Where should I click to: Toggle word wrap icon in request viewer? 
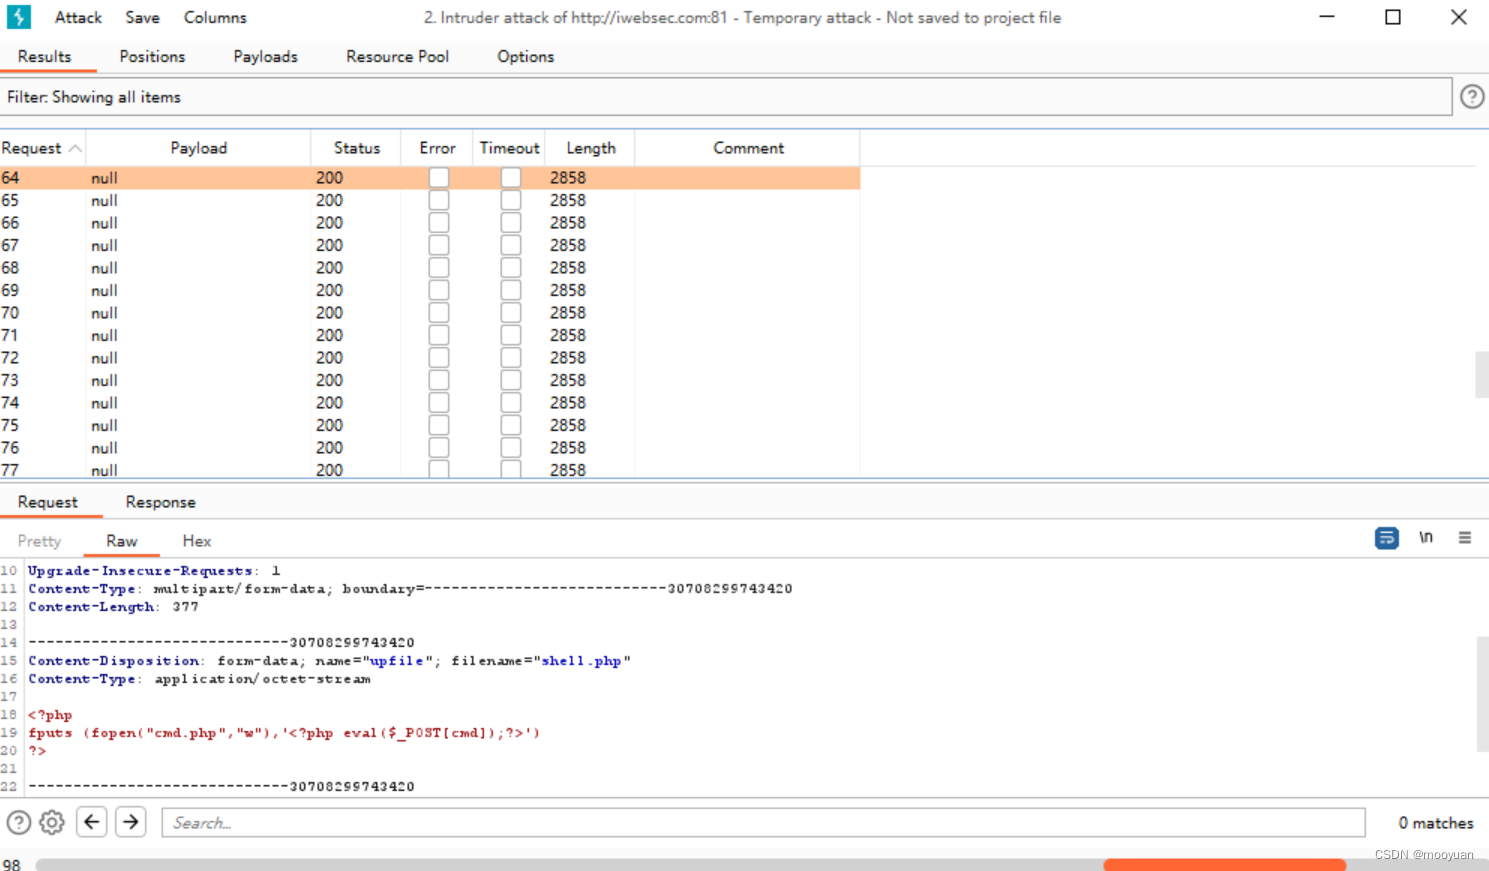pyautogui.click(x=1387, y=538)
